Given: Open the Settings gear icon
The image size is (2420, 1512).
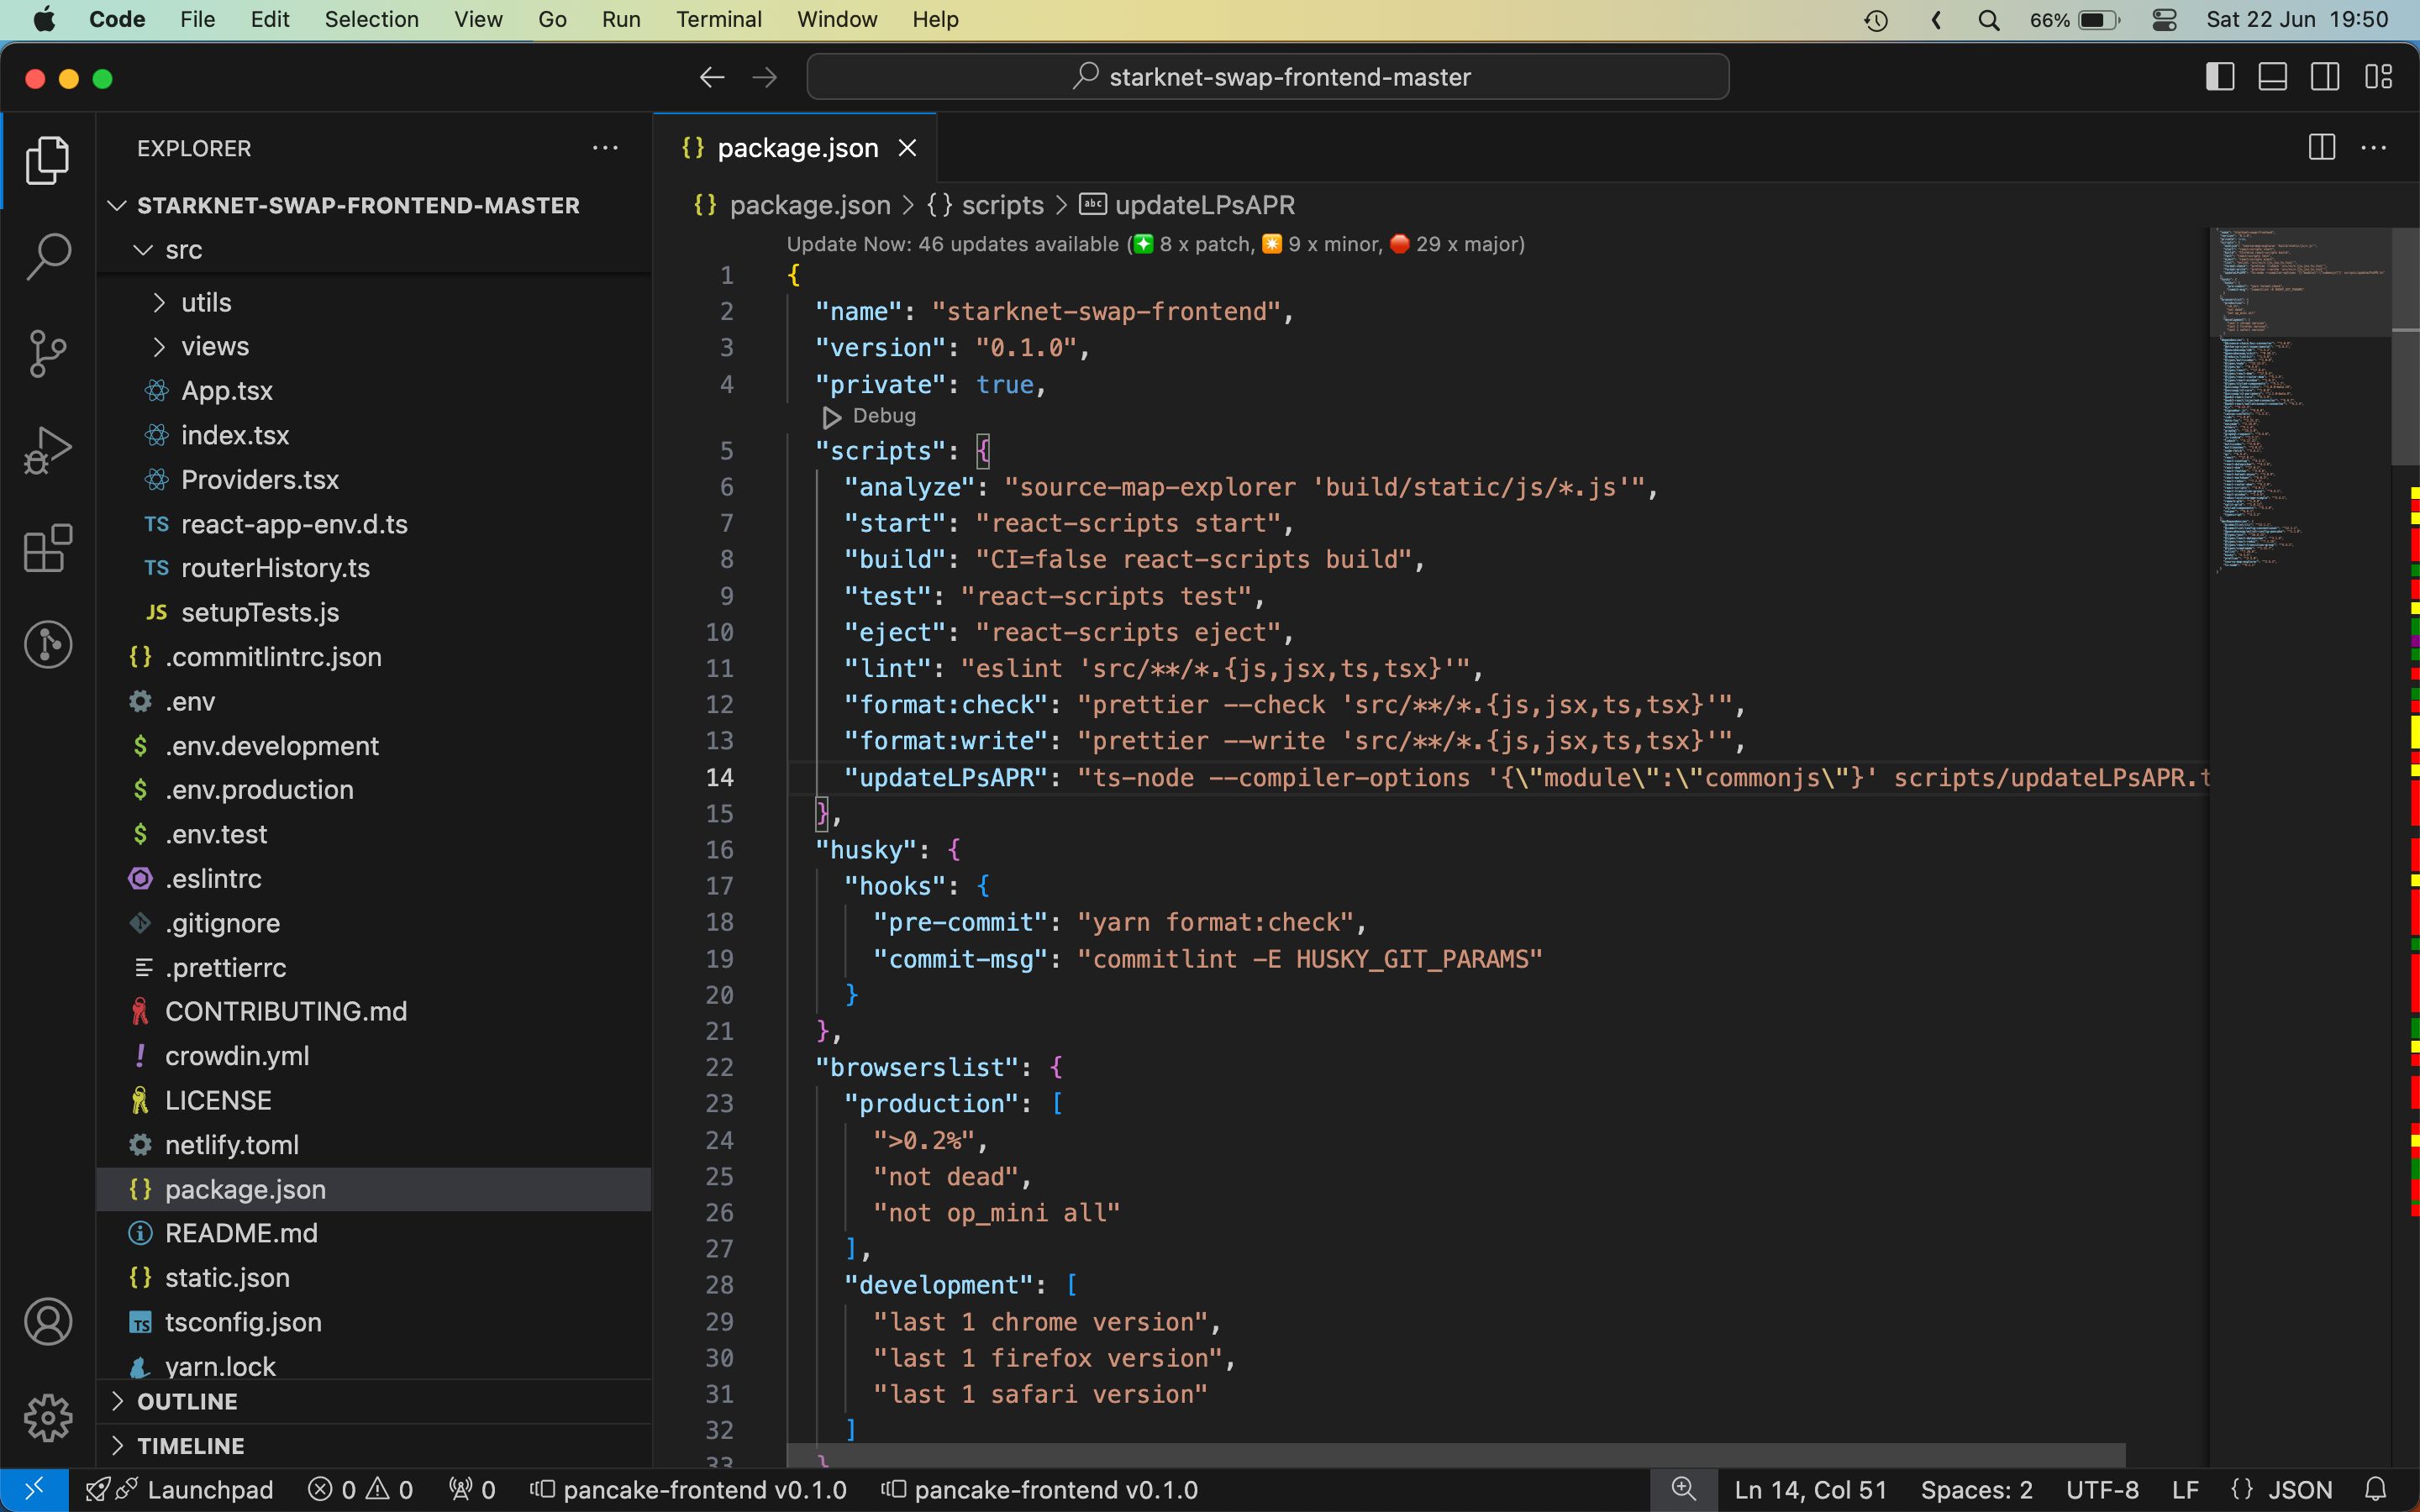Looking at the screenshot, I should [x=47, y=1418].
